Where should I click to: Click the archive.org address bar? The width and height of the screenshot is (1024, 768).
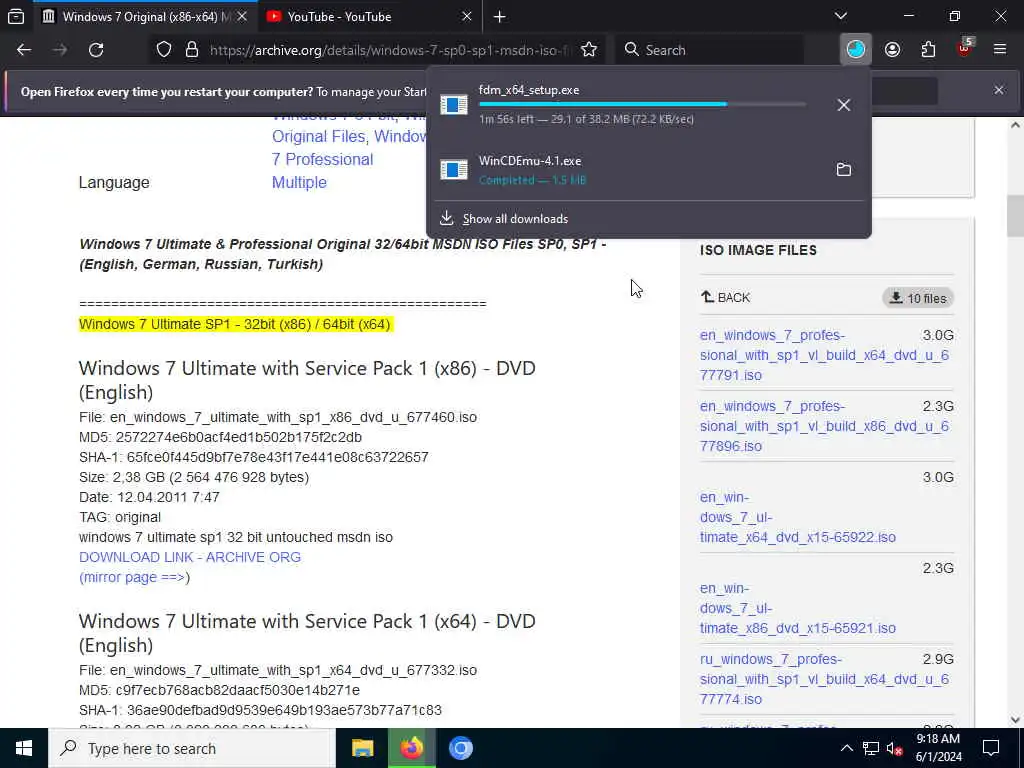point(390,50)
